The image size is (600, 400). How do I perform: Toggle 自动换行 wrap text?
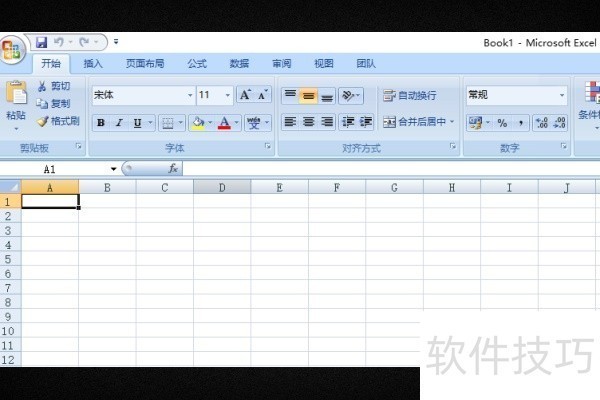tap(409, 95)
